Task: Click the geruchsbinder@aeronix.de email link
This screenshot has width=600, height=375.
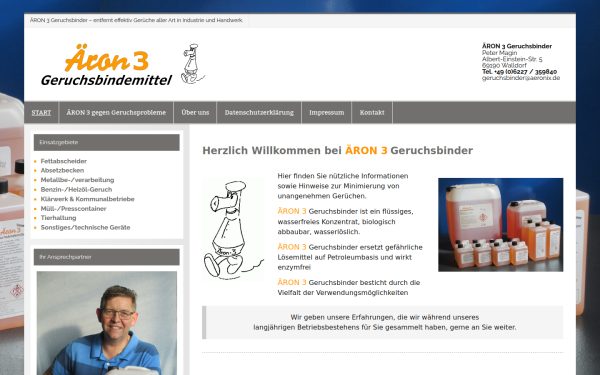Action: click(521, 78)
